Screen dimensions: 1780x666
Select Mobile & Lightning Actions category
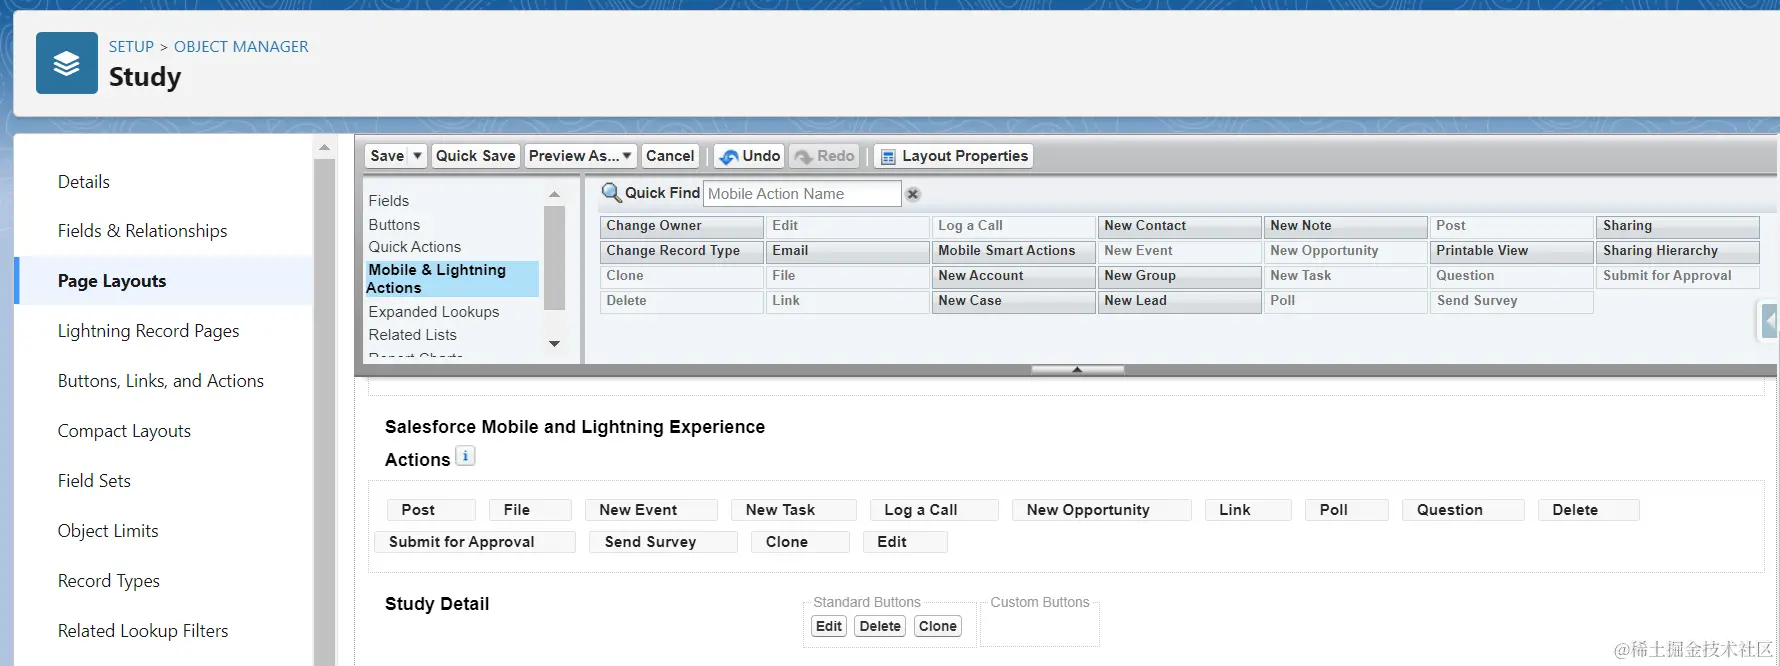point(452,279)
